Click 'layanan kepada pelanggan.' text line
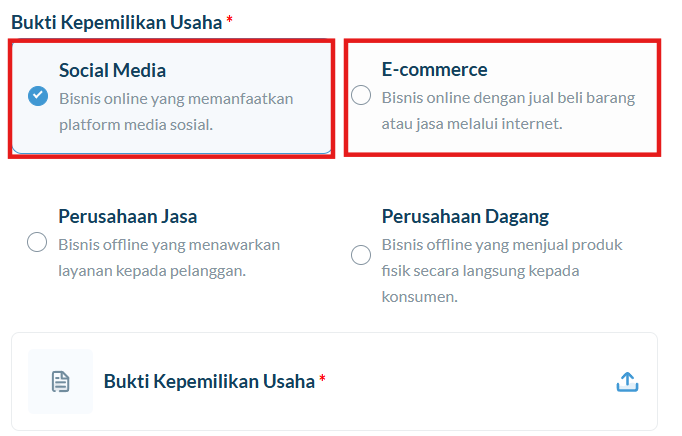The image size is (682, 436). 152,271
